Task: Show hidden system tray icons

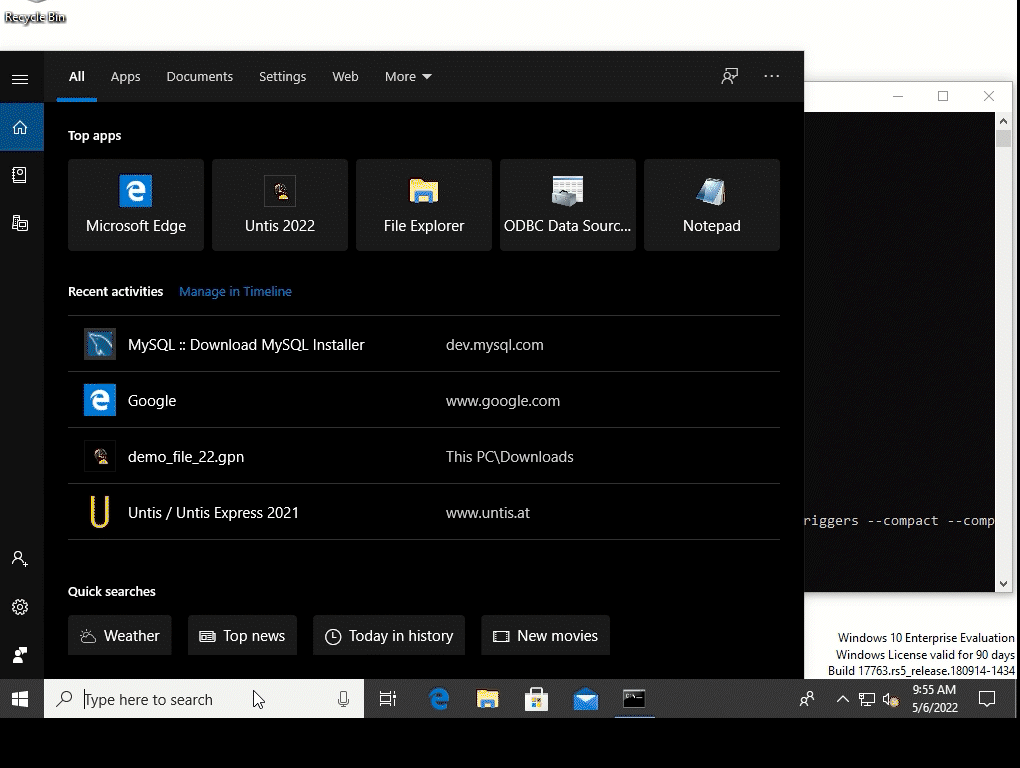Action: [x=842, y=700]
